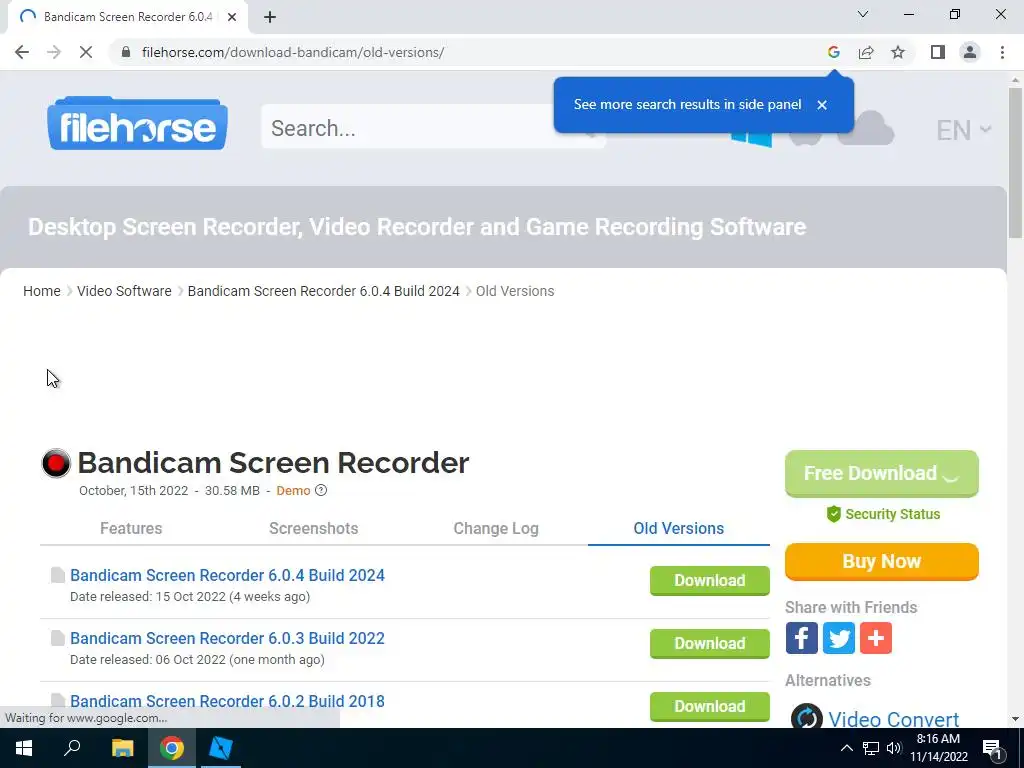Click the file icon beside 6.0.4 Build 2024
The height and width of the screenshot is (768, 1024).
[x=58, y=575]
